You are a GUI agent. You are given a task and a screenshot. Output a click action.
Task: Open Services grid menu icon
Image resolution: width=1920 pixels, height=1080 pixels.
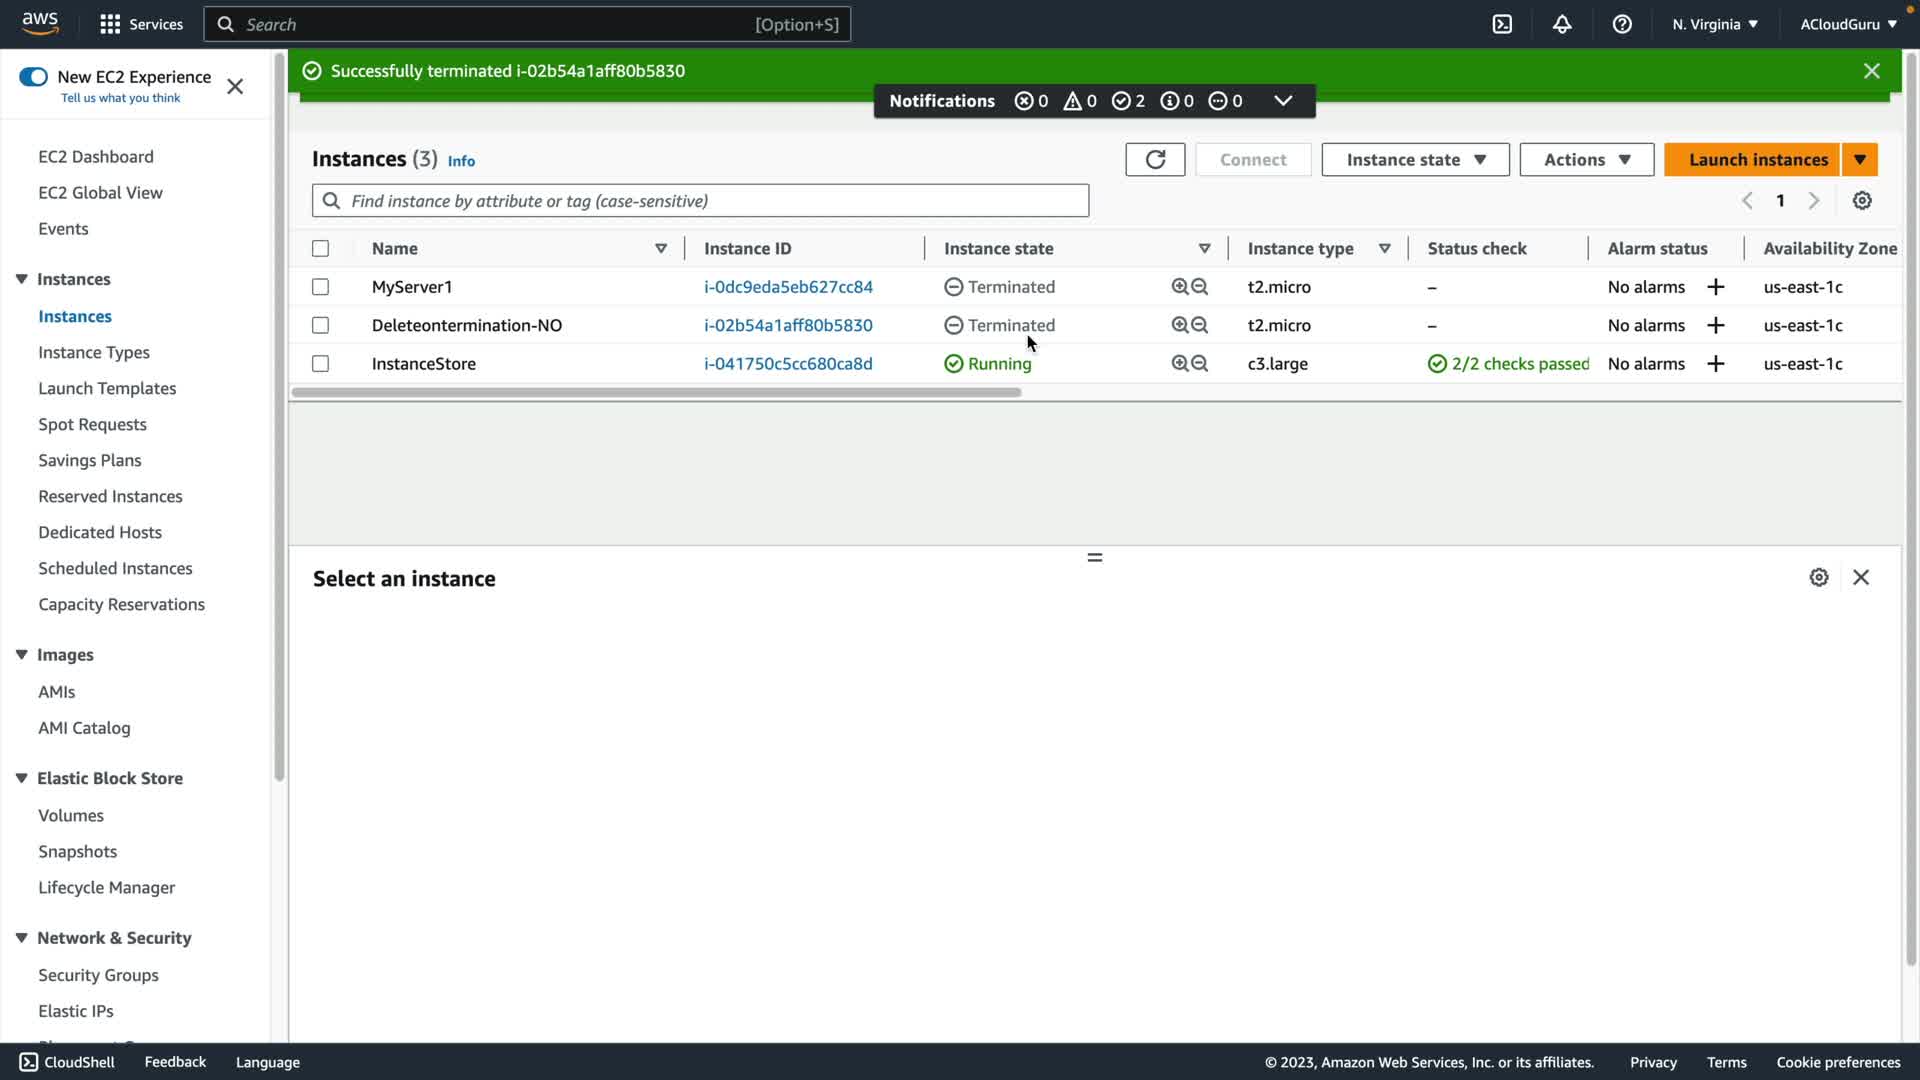pos(111,24)
